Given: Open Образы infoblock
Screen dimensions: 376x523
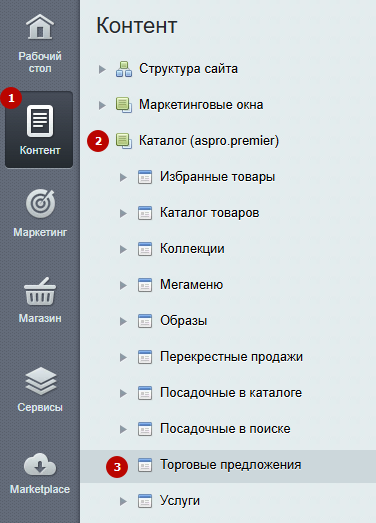Looking at the screenshot, I should click(x=183, y=321).
